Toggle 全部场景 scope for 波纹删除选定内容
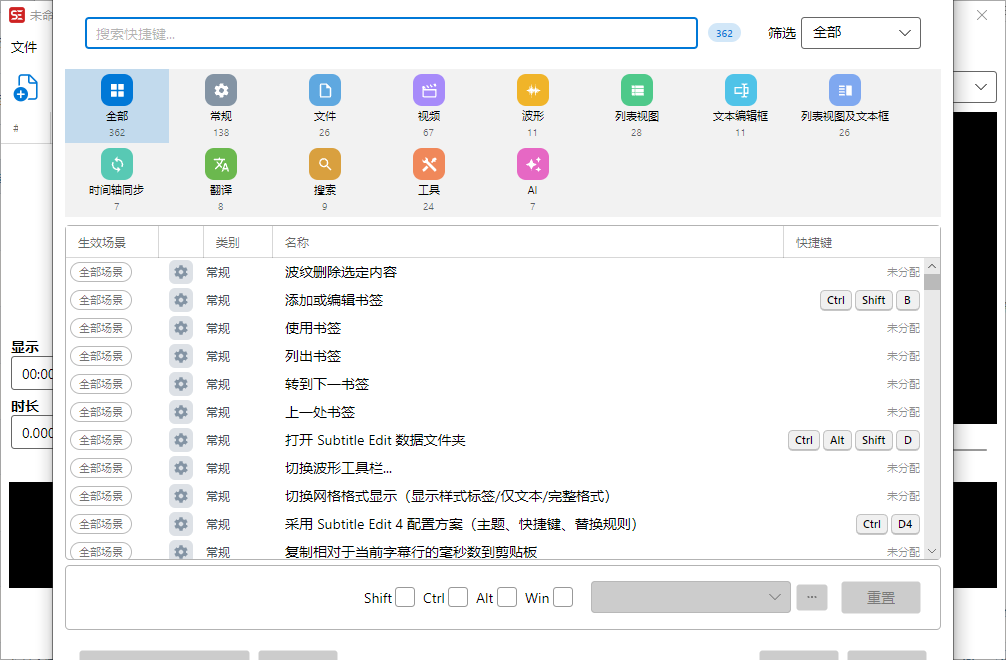Screen dimensions: 1006x660 point(101,272)
